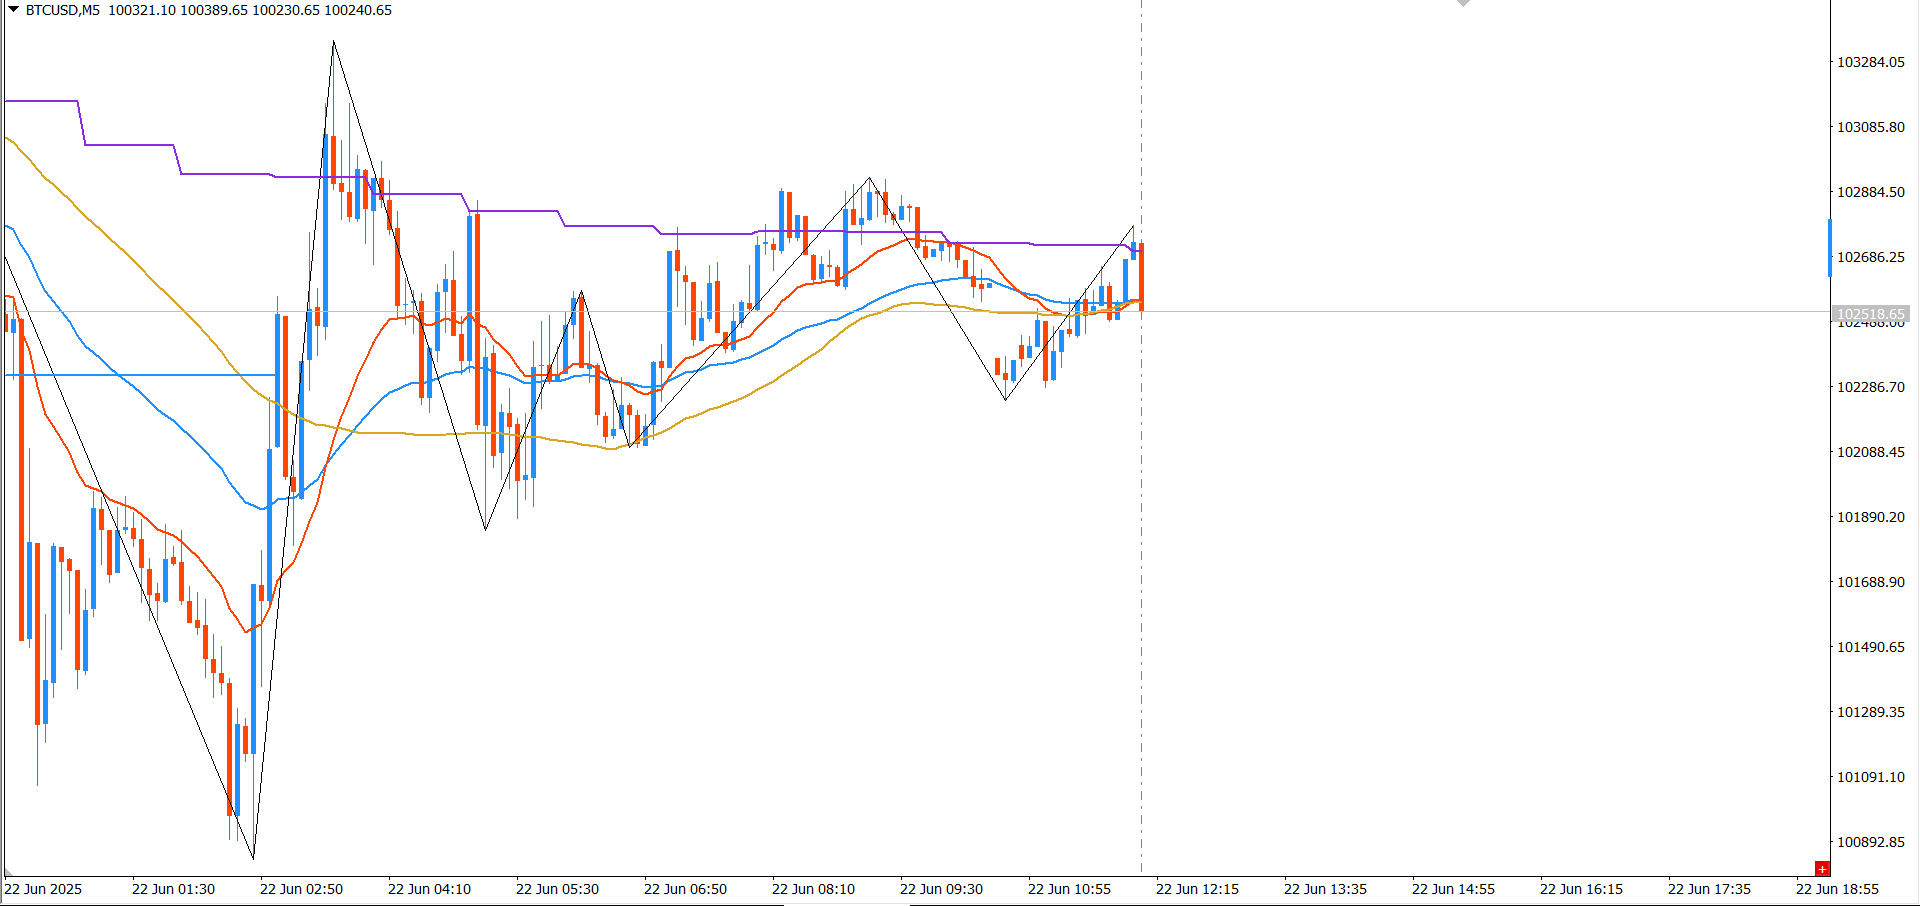Click the 100892.85 price scale label

click(1870, 842)
